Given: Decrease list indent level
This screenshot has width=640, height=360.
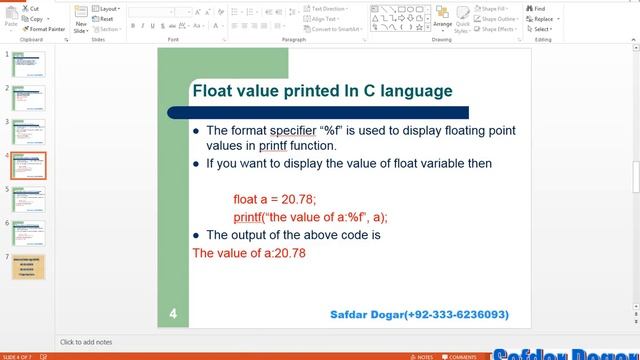Looking at the screenshot, I should (x=269, y=12).
